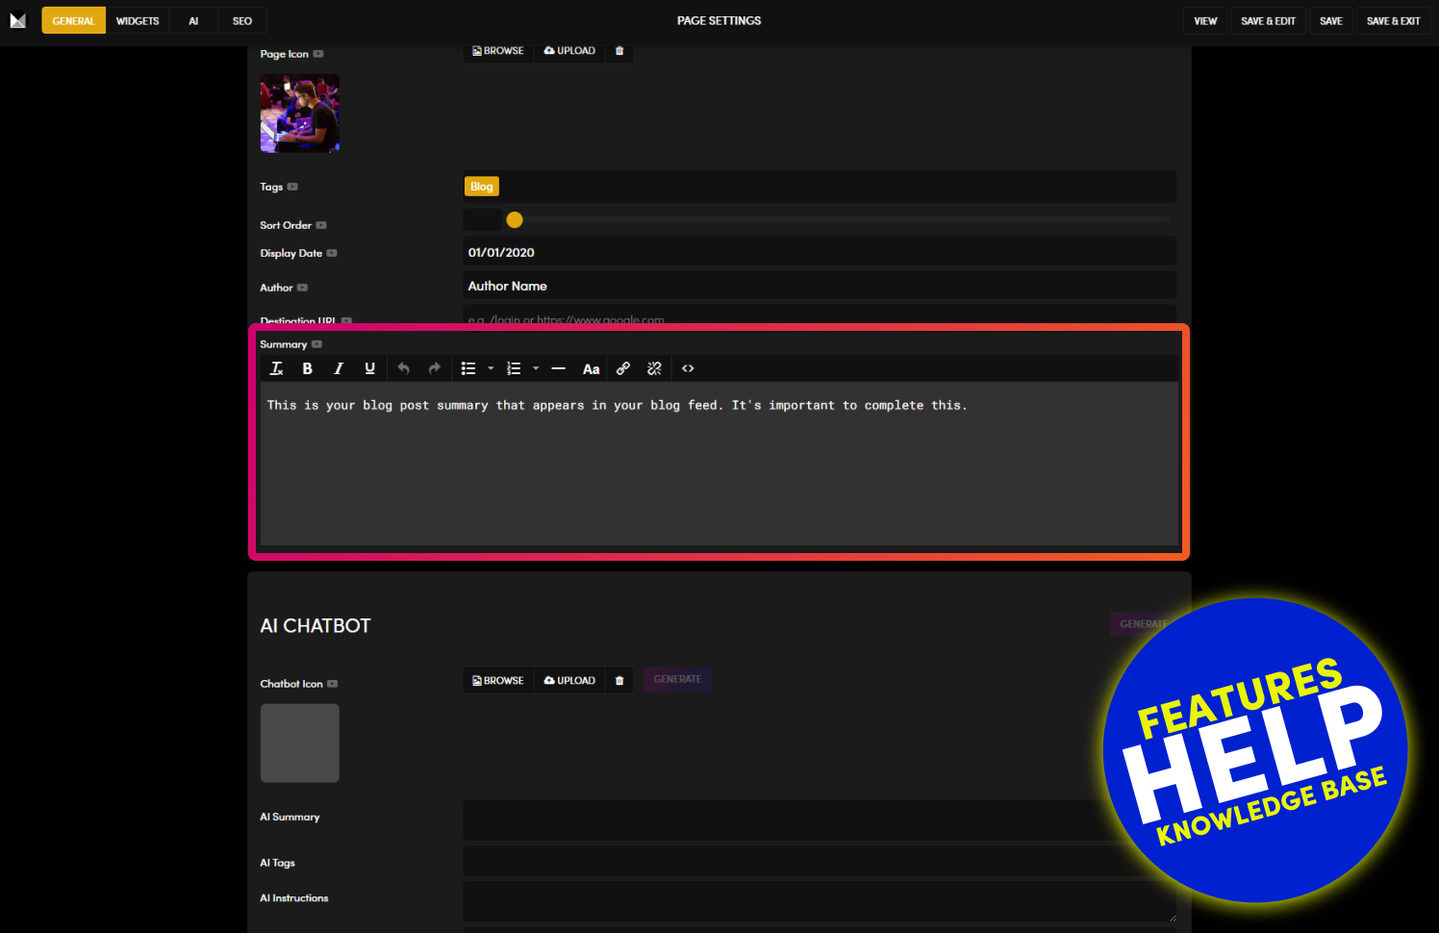The height and width of the screenshot is (933, 1439).
Task: Insert a horizontal line in Summary
Action: click(558, 369)
